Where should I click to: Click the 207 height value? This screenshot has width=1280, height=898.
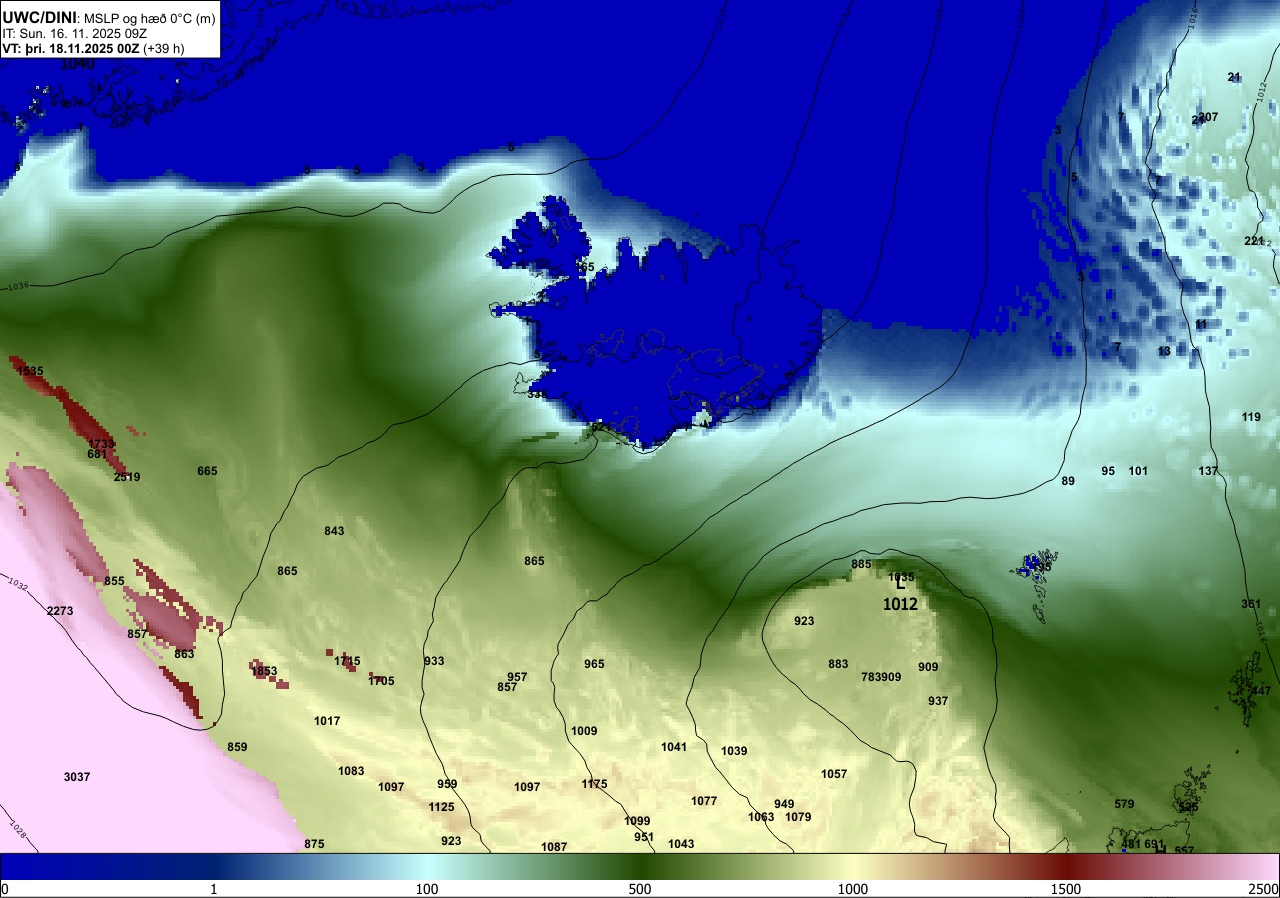pyautogui.click(x=1208, y=117)
